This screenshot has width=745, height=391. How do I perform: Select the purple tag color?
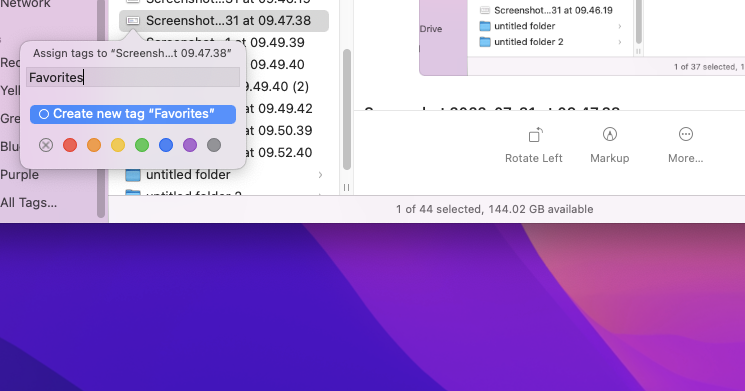pos(190,145)
